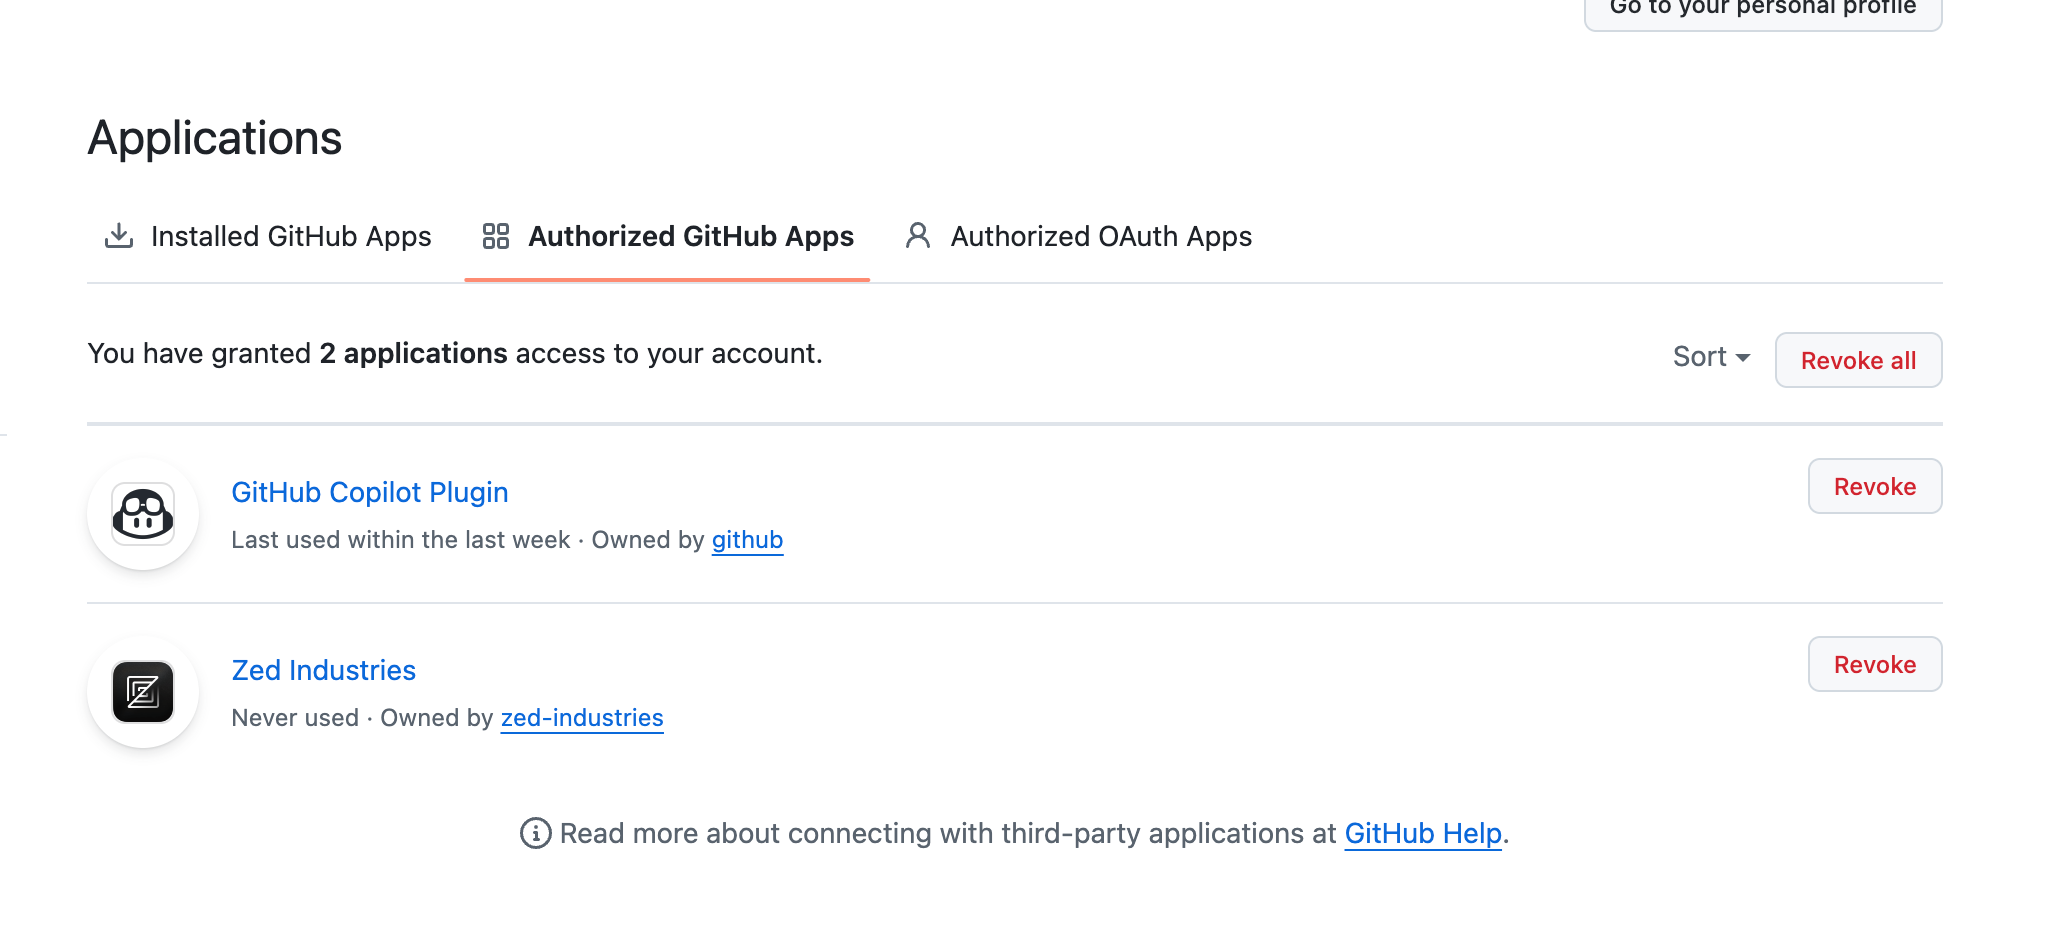Viewport: 2062px width, 934px height.
Task: Visit the zed-industries owner link
Action: click(582, 718)
